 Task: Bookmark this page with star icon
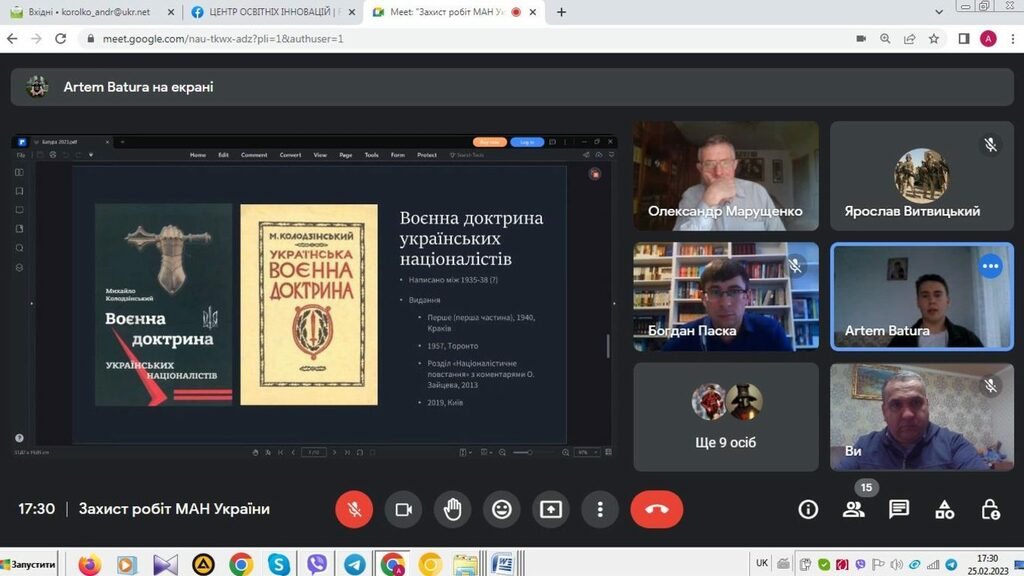point(933,39)
